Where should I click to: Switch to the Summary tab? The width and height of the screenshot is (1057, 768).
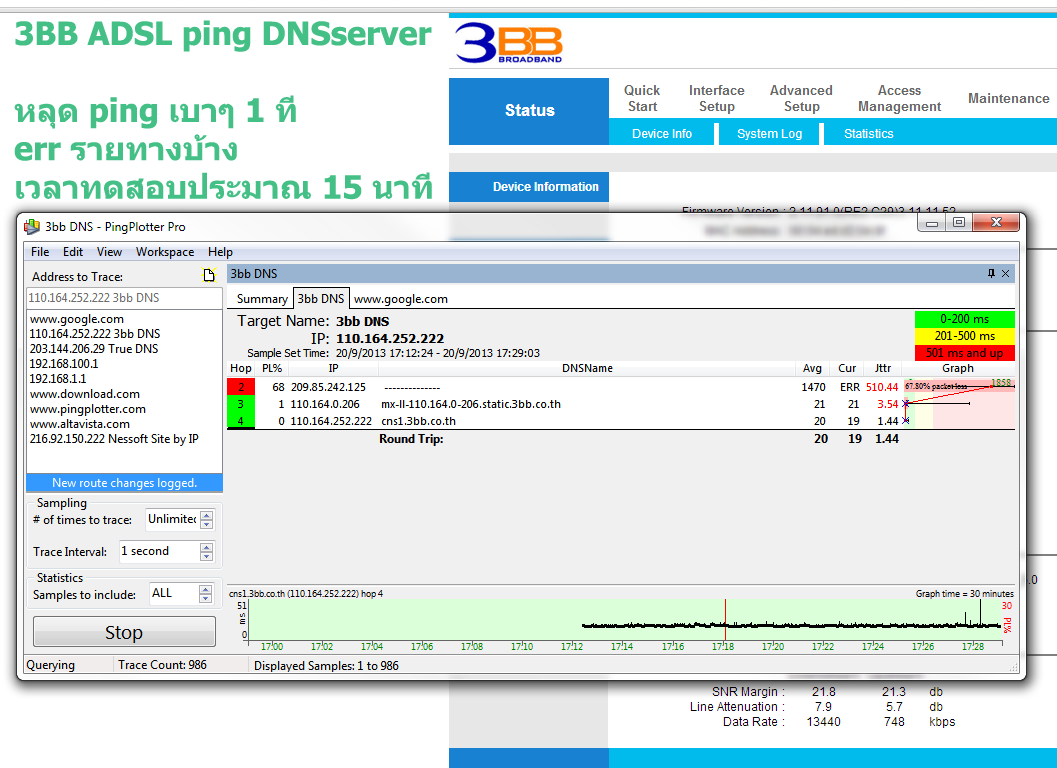click(262, 299)
